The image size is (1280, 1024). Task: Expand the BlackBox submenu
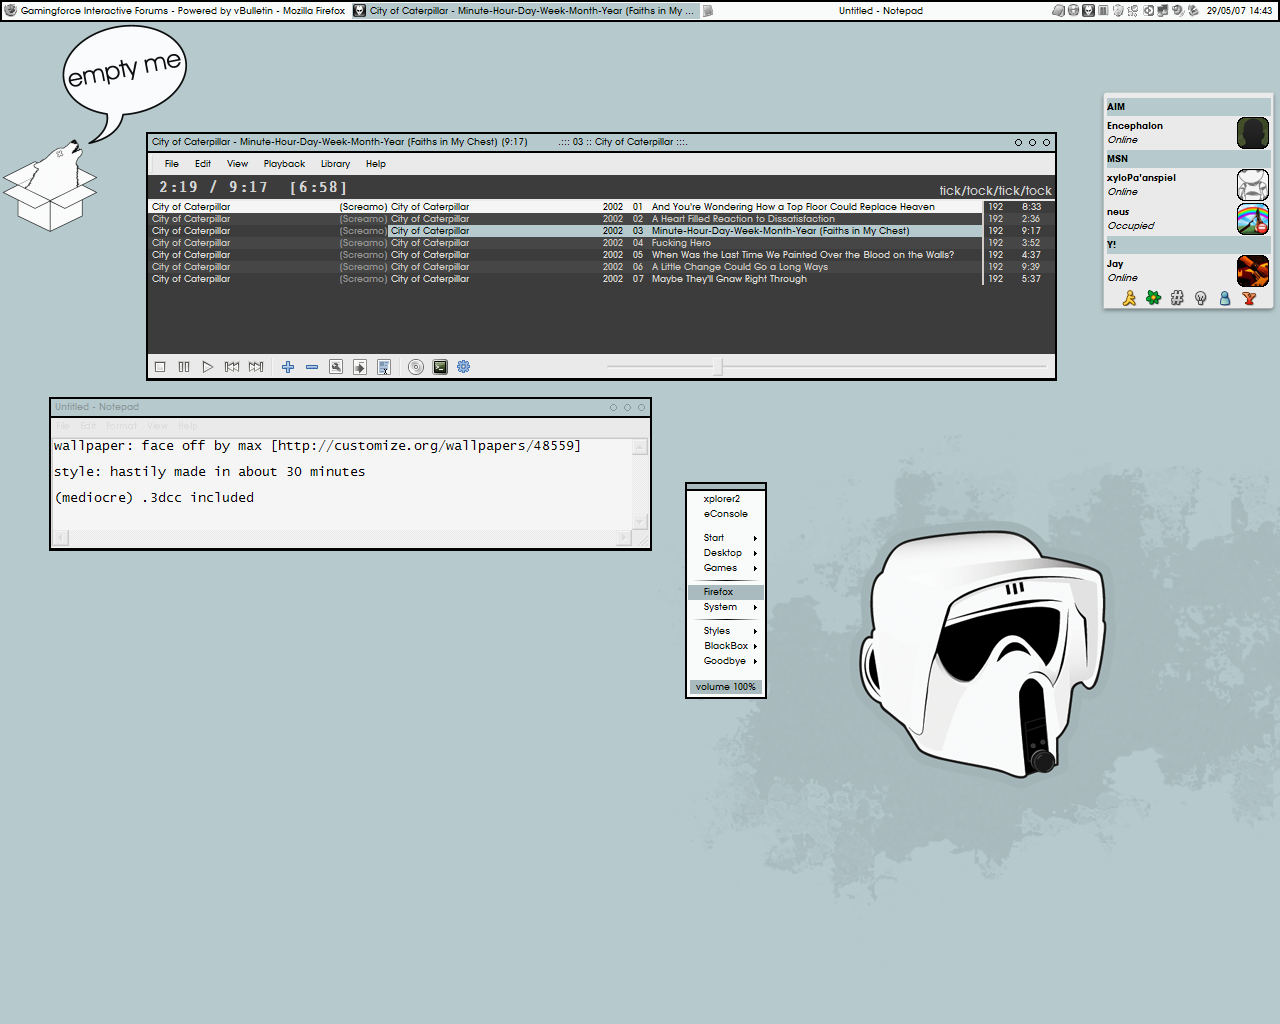tap(726, 646)
